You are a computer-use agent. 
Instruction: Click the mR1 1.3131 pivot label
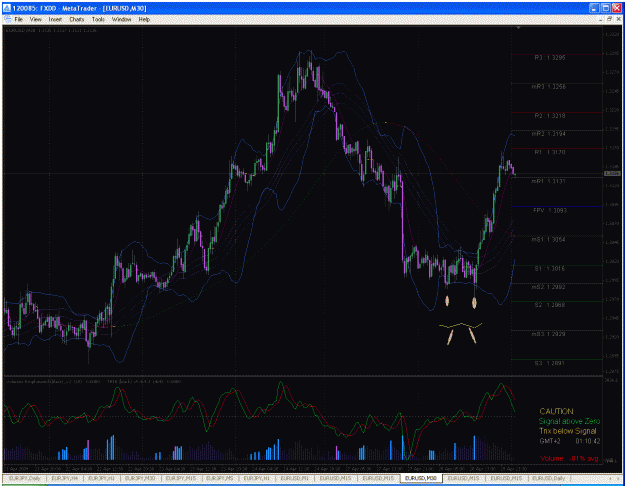click(x=548, y=181)
